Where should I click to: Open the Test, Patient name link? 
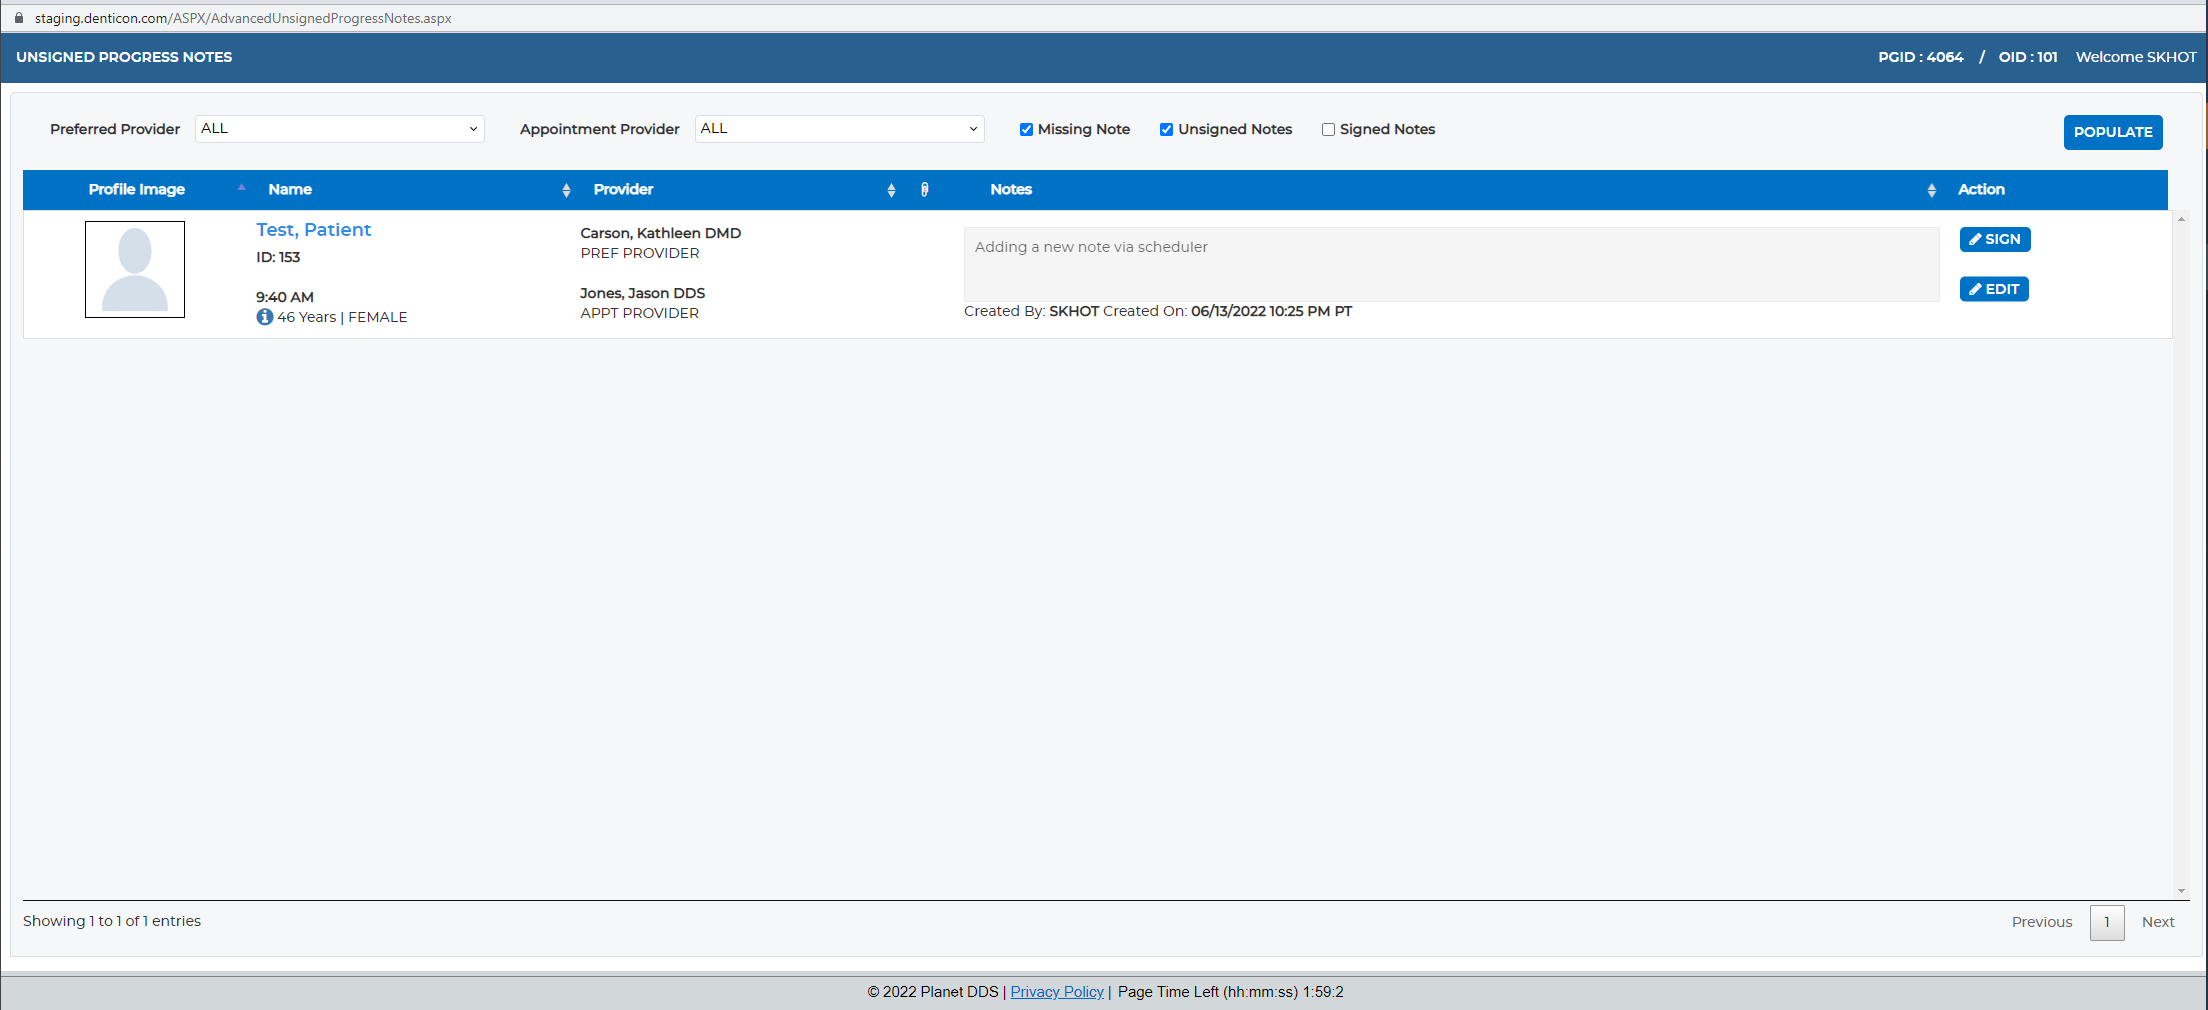click(x=313, y=230)
